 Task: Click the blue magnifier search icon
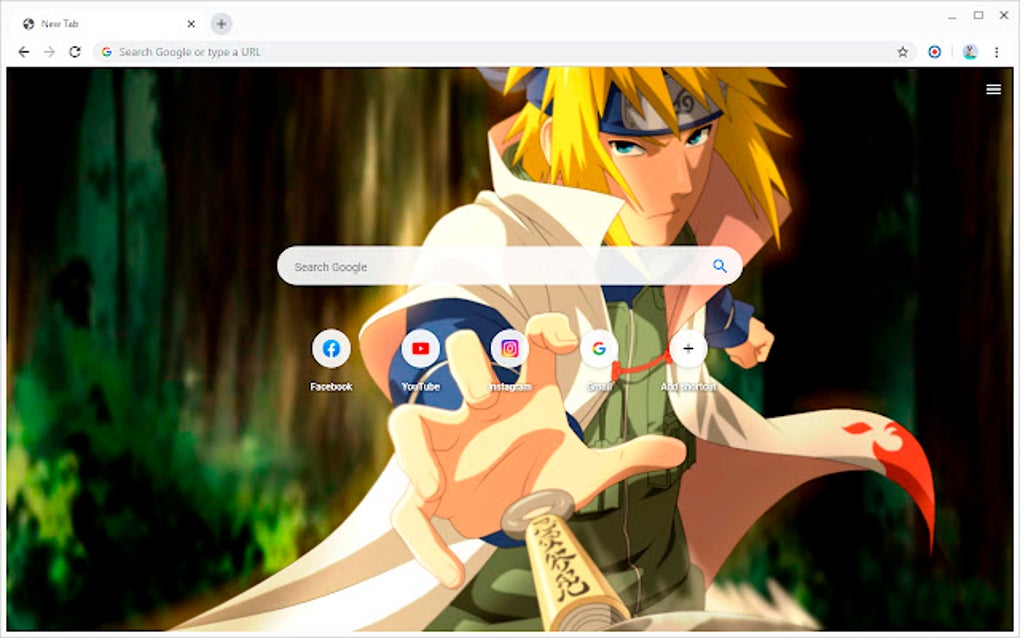[719, 266]
